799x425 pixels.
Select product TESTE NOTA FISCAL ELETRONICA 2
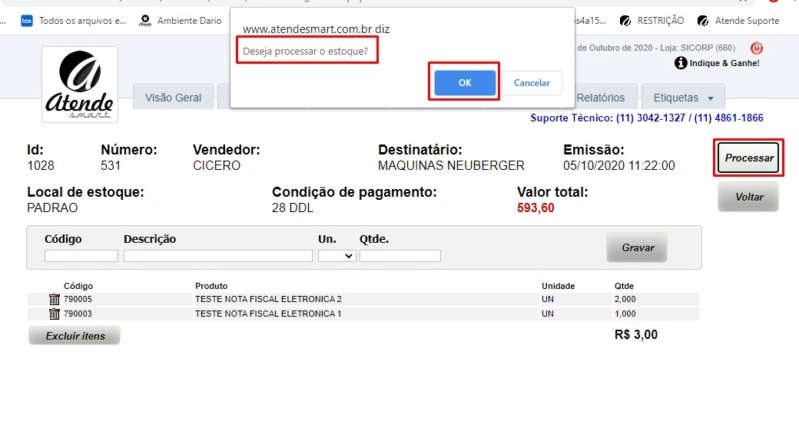tap(268, 299)
